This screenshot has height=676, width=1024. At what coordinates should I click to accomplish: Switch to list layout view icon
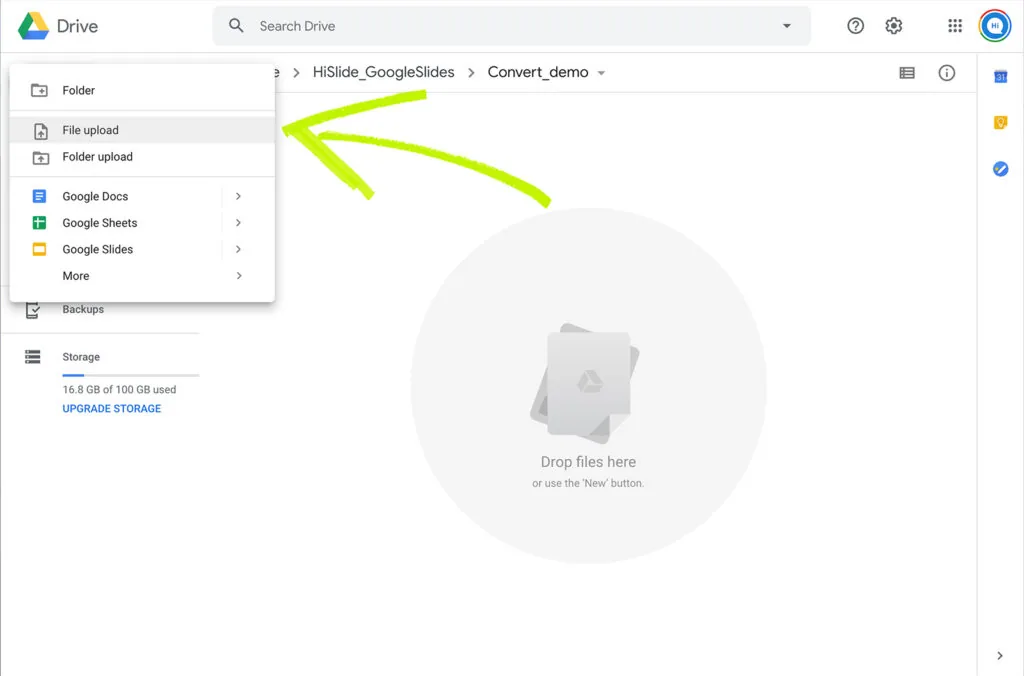(x=906, y=72)
